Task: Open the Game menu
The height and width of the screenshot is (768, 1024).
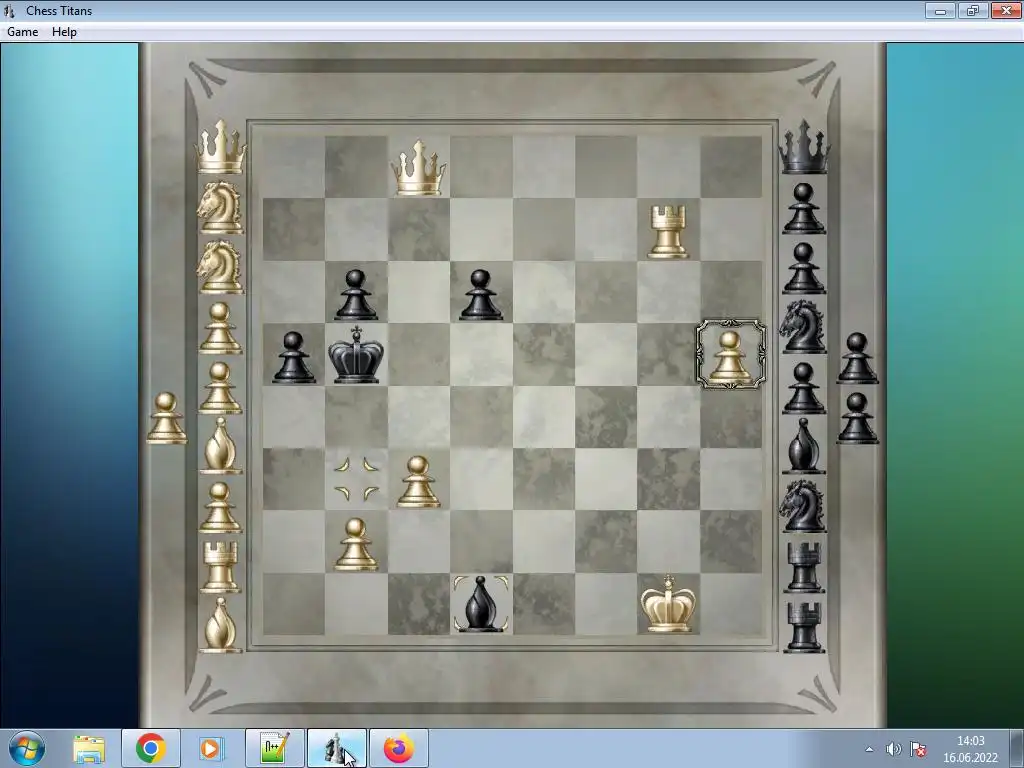Action: pos(22,32)
